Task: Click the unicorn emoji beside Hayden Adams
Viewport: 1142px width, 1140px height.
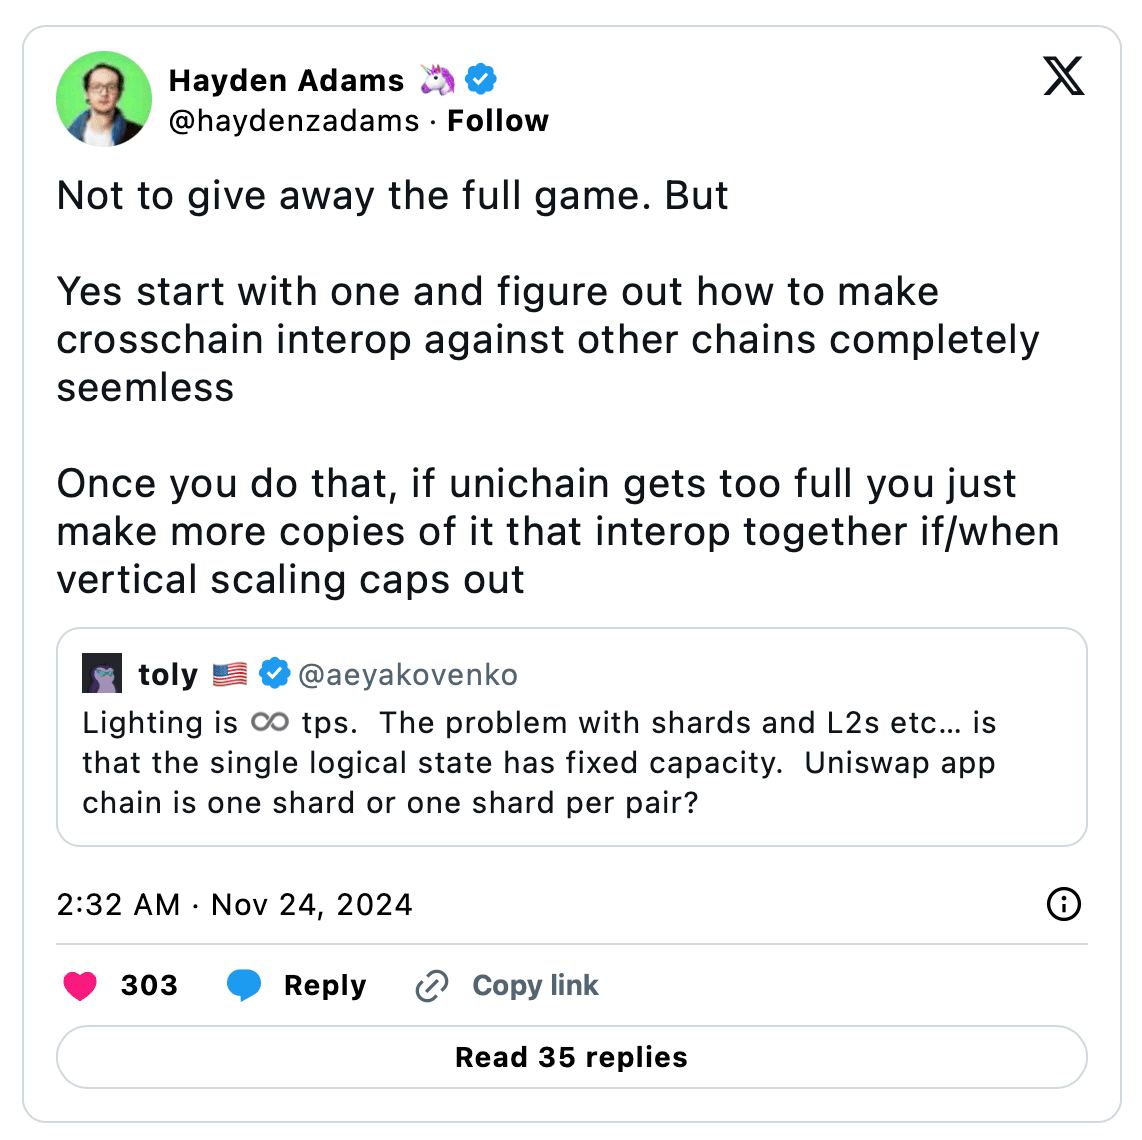Action: (437, 79)
